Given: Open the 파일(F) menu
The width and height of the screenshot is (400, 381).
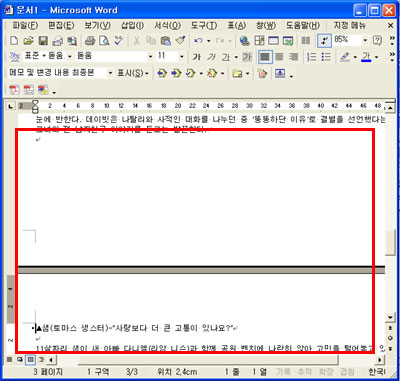Looking at the screenshot, I should (x=25, y=25).
